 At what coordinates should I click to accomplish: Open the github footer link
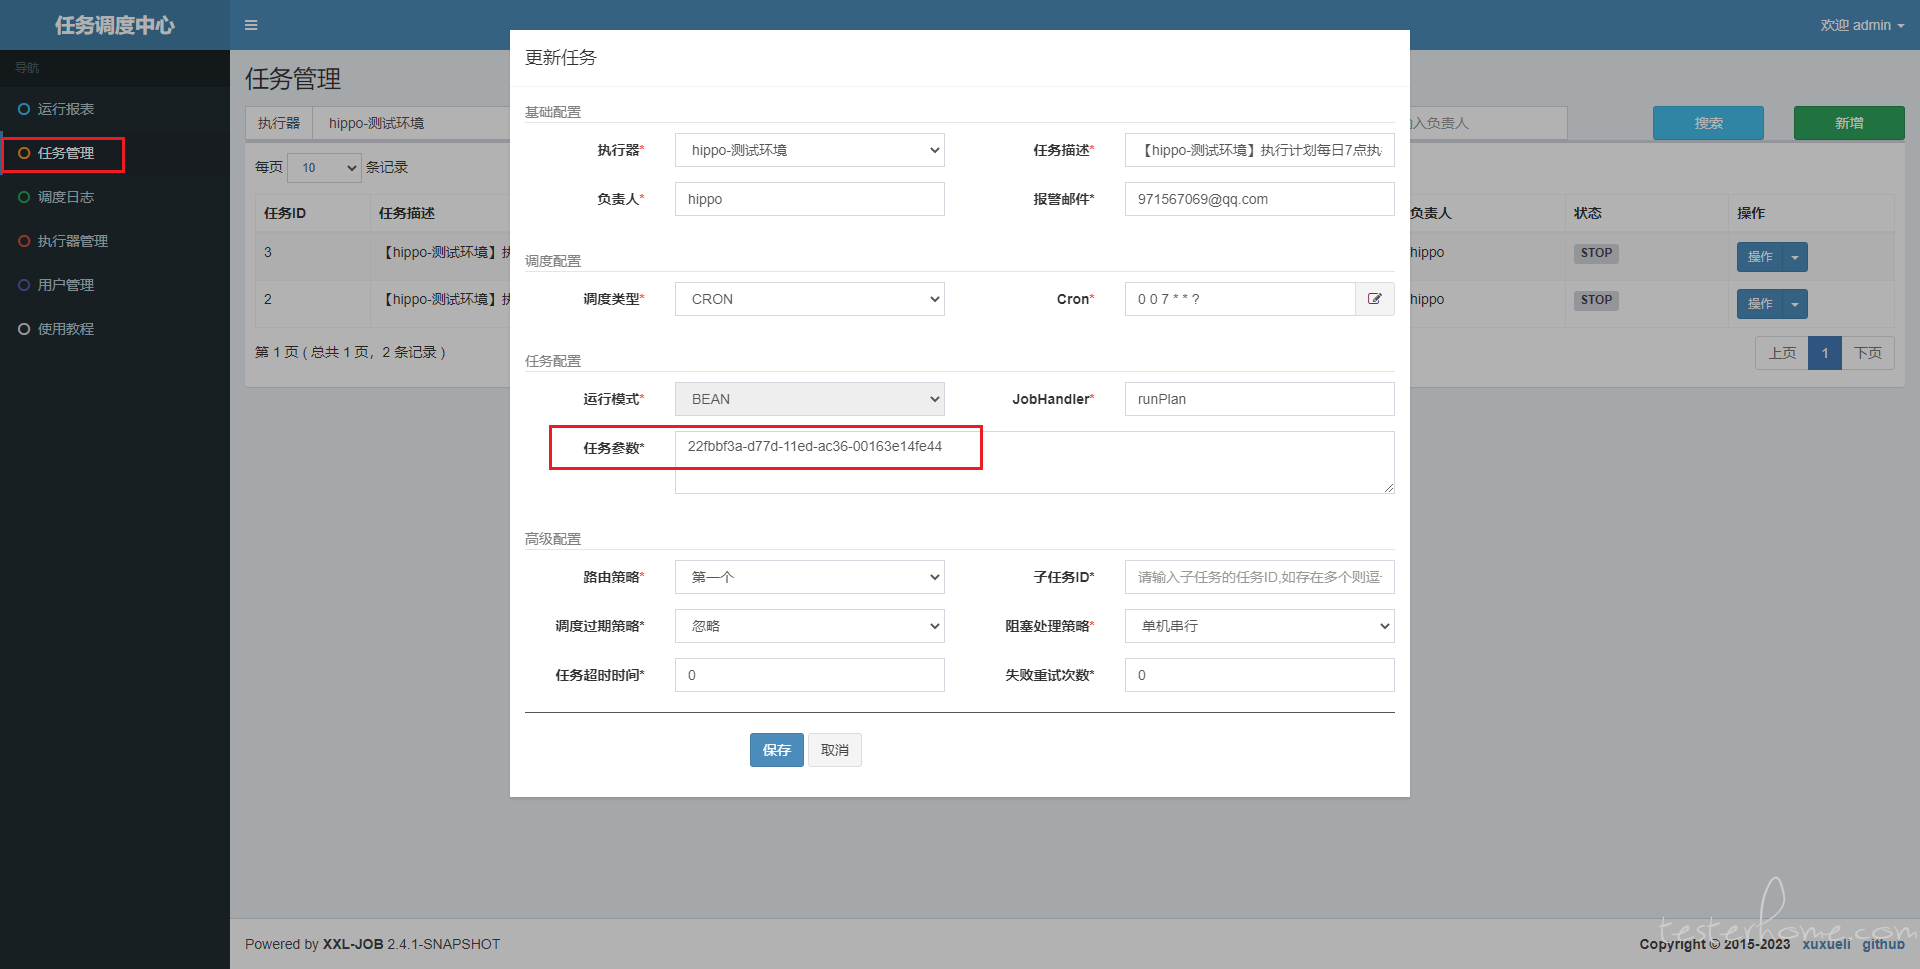point(1883,944)
